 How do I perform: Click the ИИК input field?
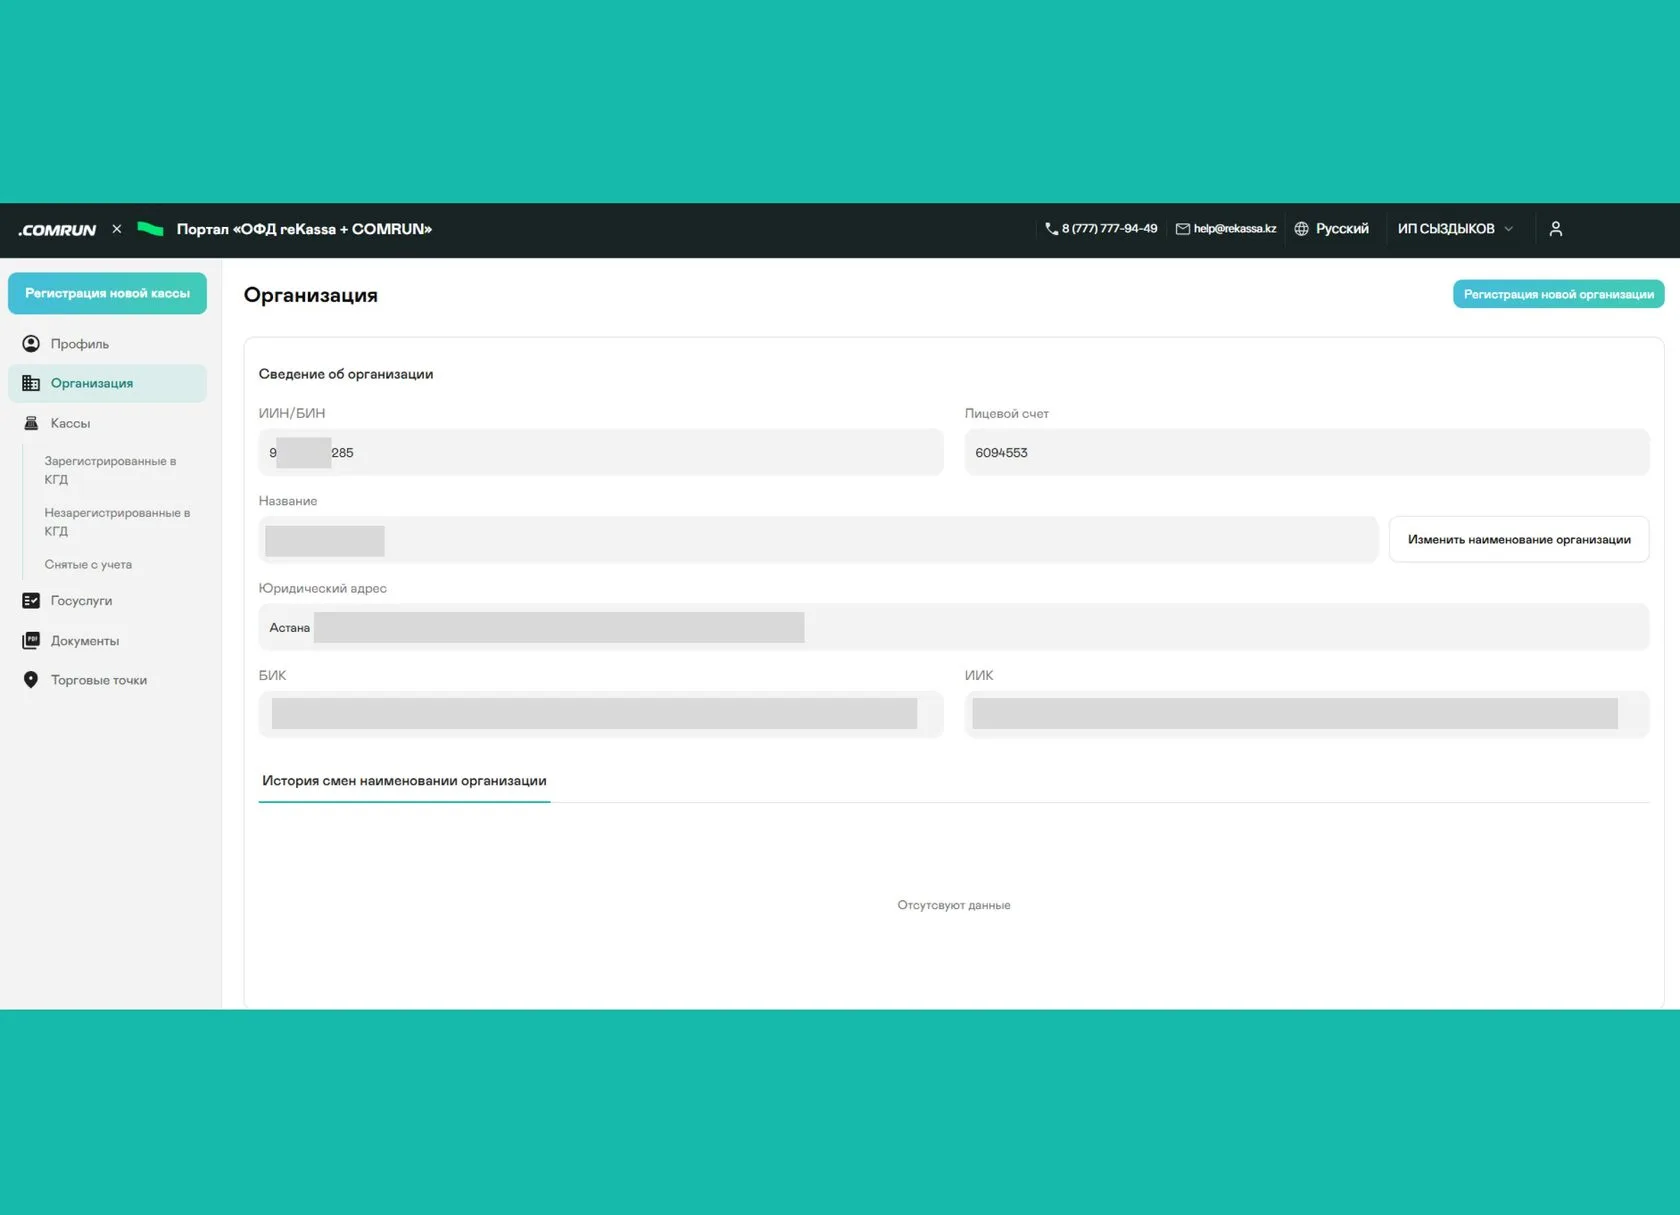1307,714
